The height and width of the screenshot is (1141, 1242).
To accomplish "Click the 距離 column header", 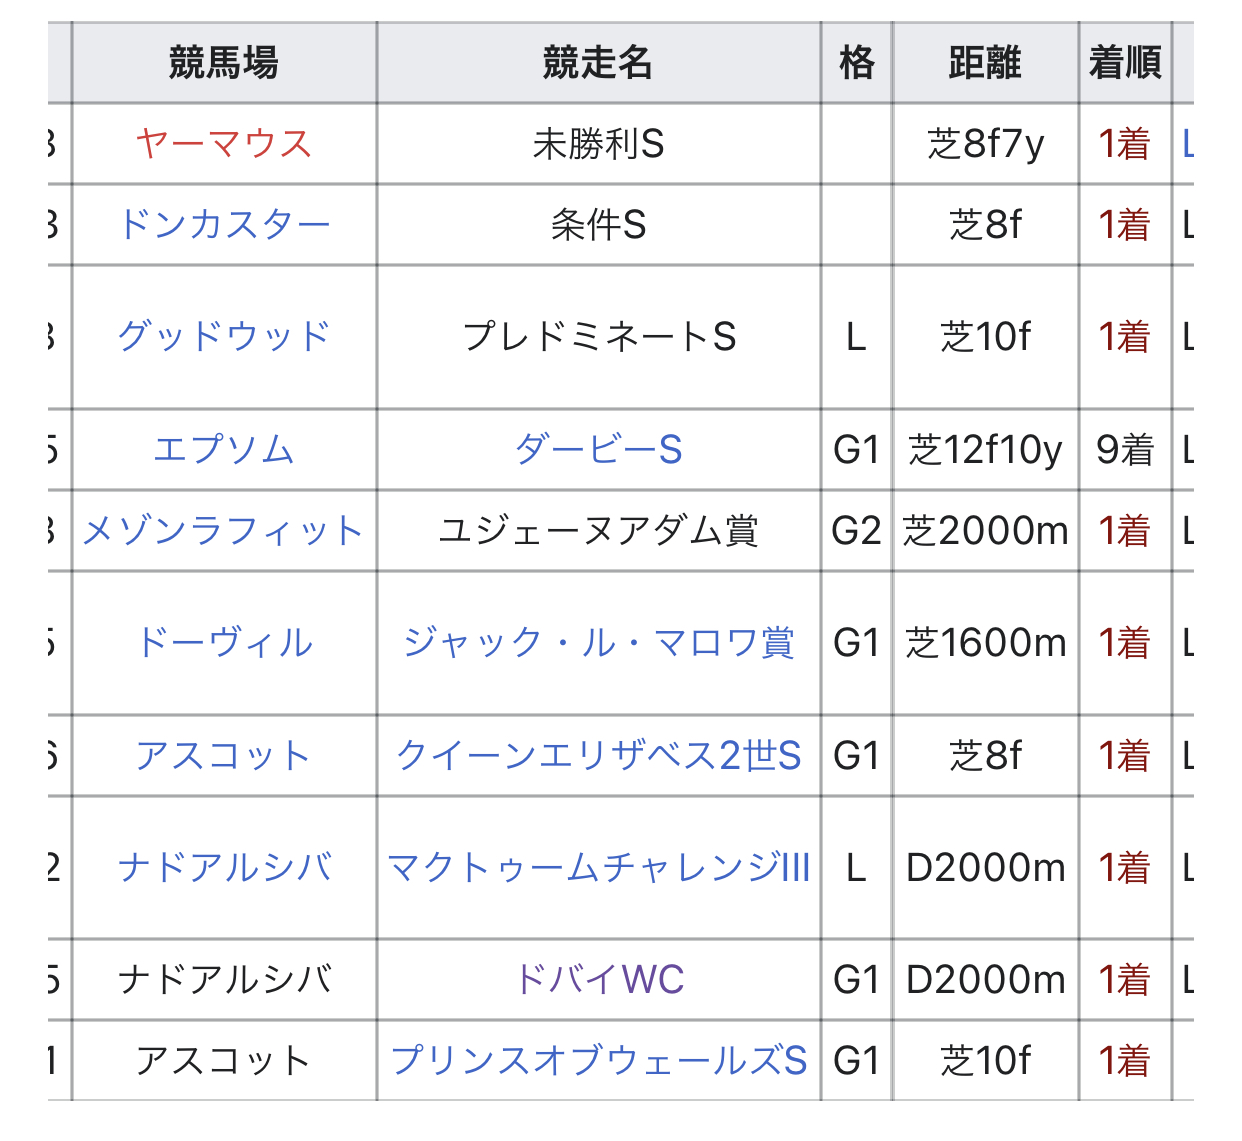I will (x=985, y=63).
